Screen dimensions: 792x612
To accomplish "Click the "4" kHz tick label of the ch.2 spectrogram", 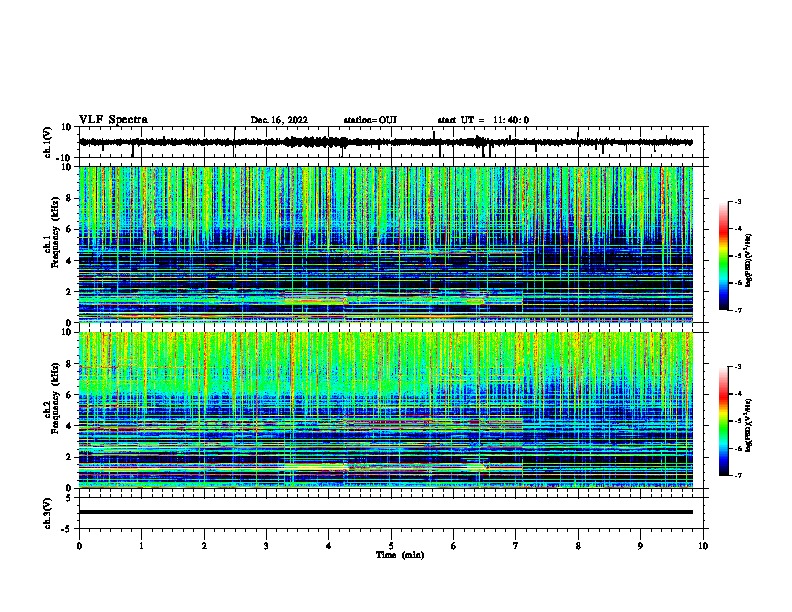I will (69, 426).
